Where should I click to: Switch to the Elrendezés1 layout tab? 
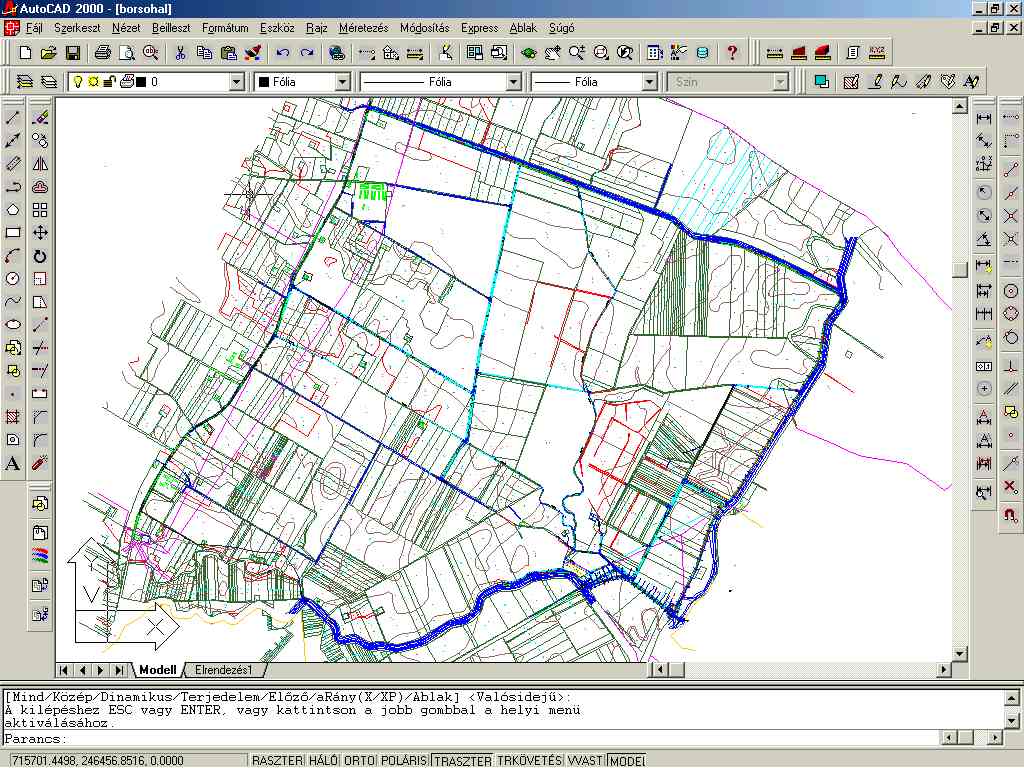tap(224, 670)
